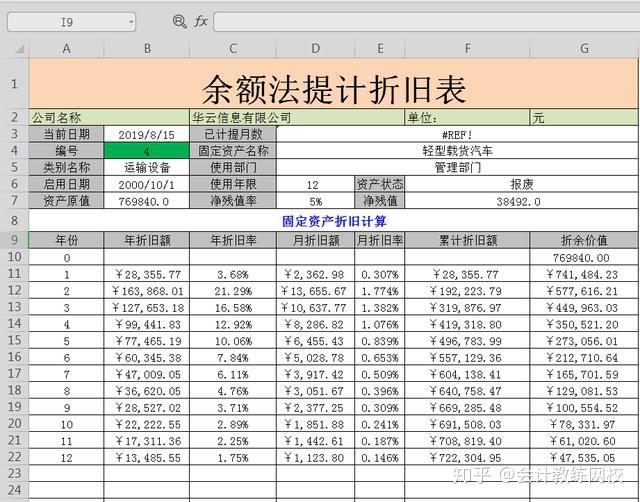Click the fx insert function icon

[200, 21]
